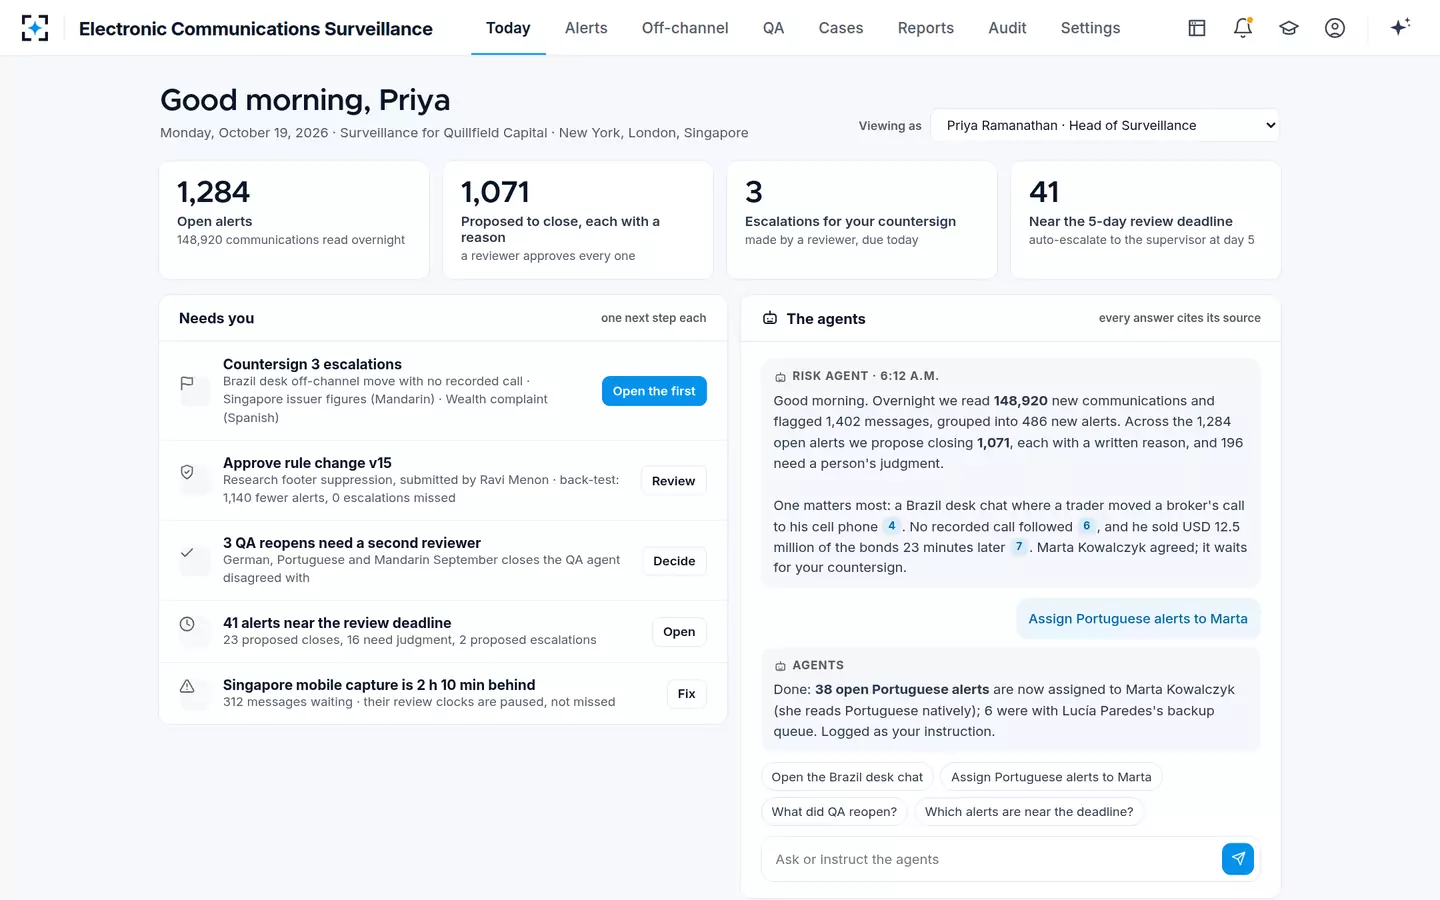Open the Settings tab

[x=1090, y=28]
